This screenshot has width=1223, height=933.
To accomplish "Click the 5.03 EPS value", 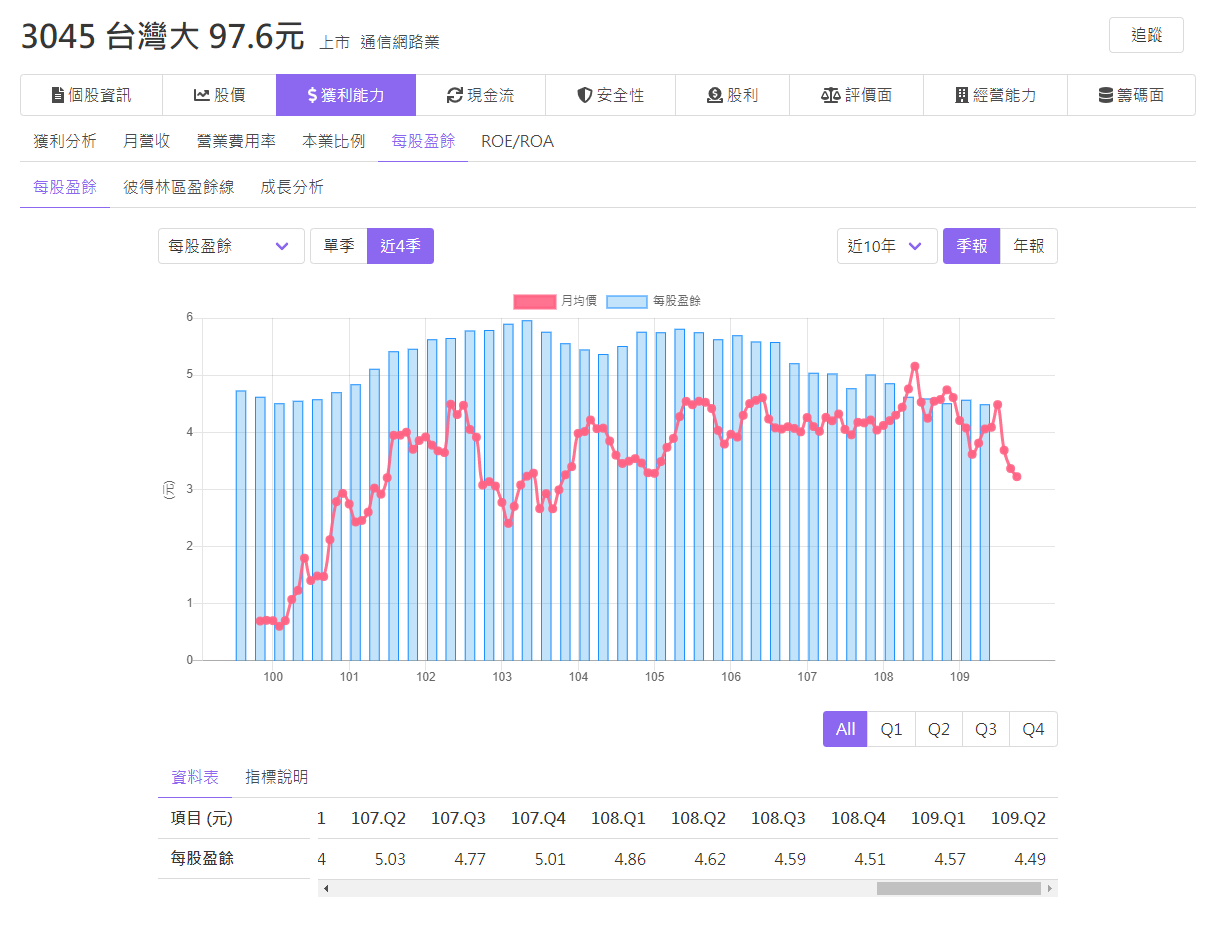I will [390, 859].
